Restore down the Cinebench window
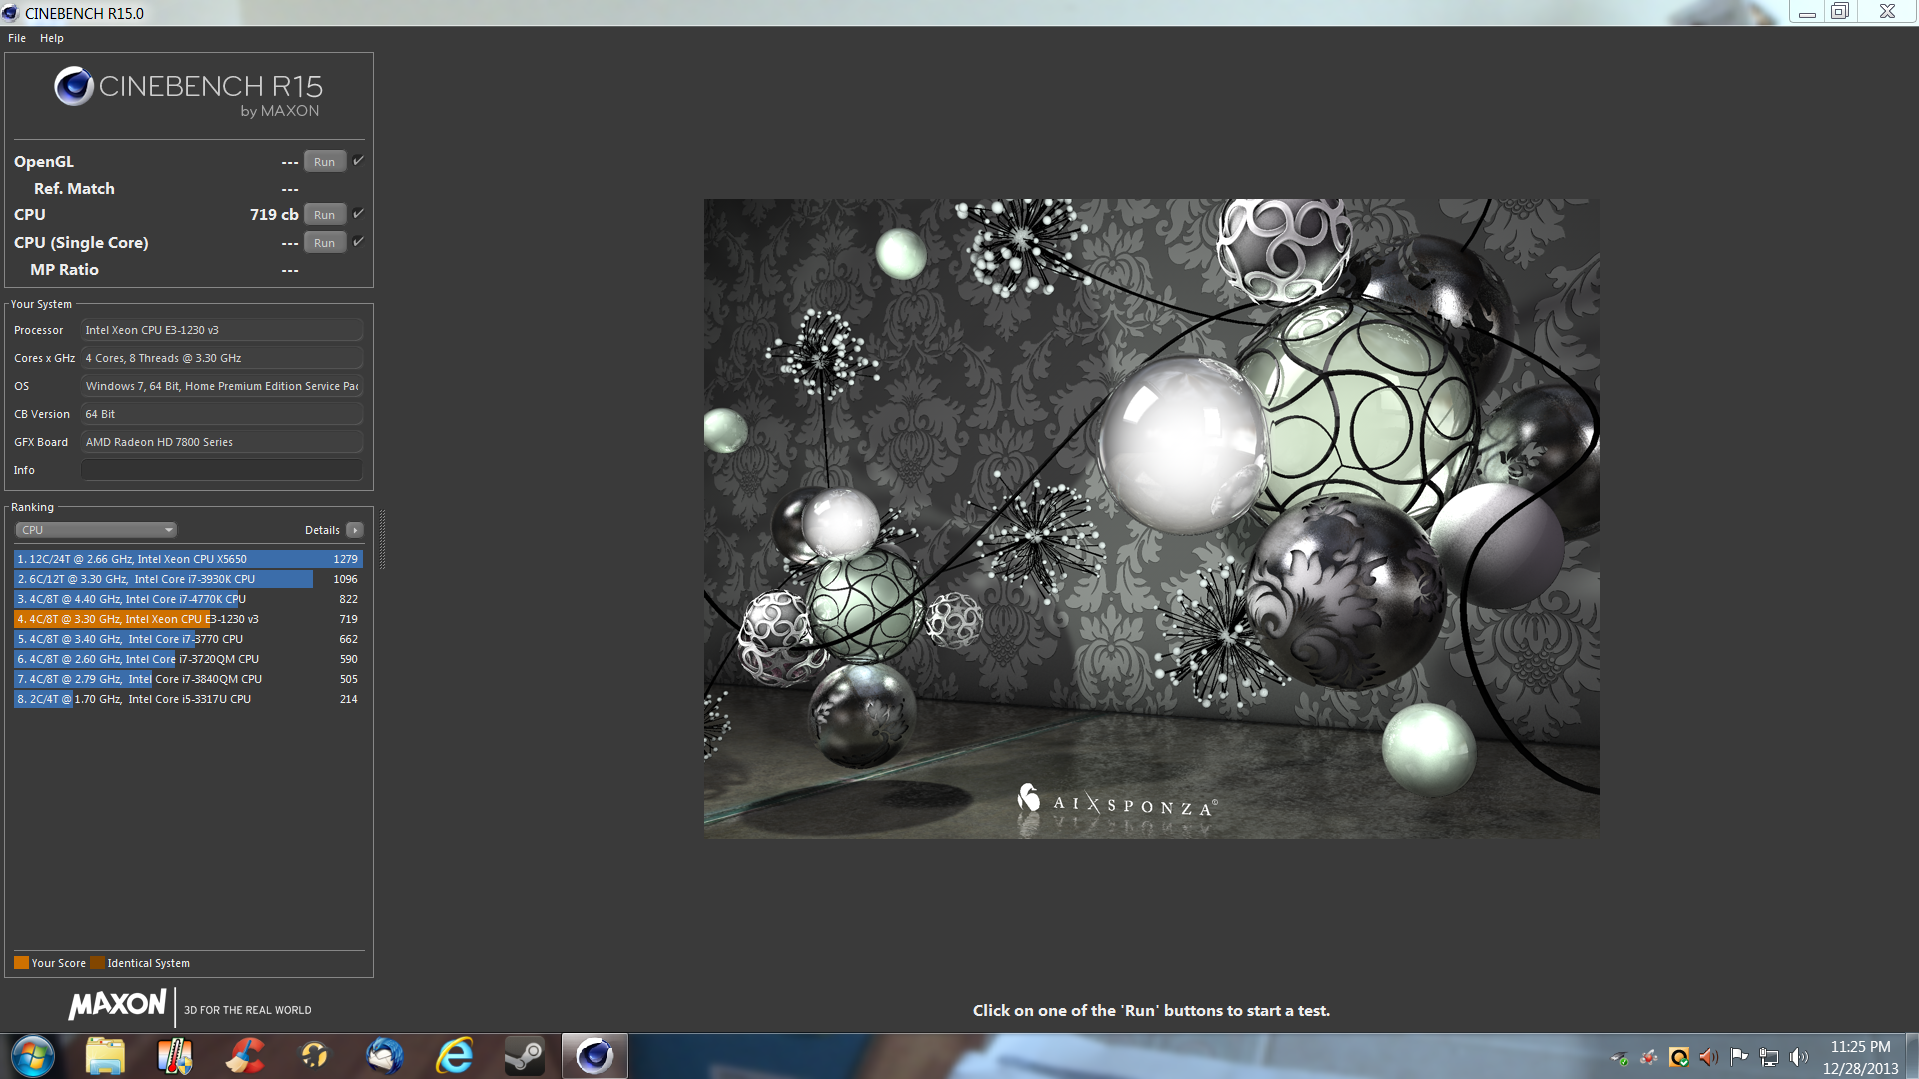The image size is (1919, 1079). pyautogui.click(x=1840, y=12)
